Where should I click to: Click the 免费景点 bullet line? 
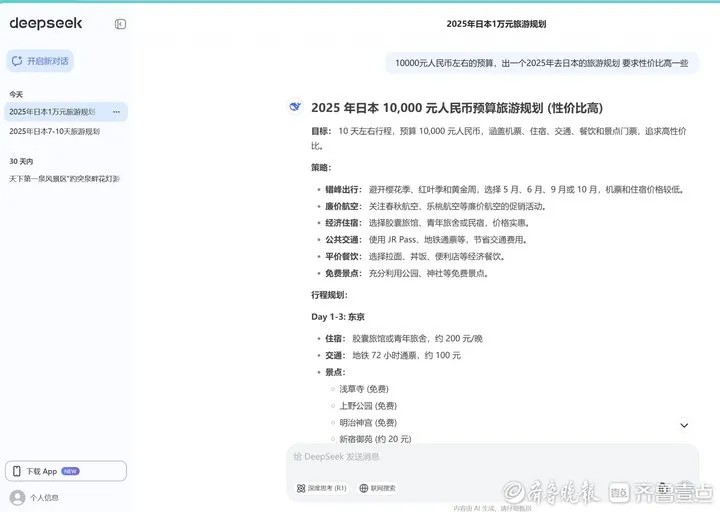[406, 273]
